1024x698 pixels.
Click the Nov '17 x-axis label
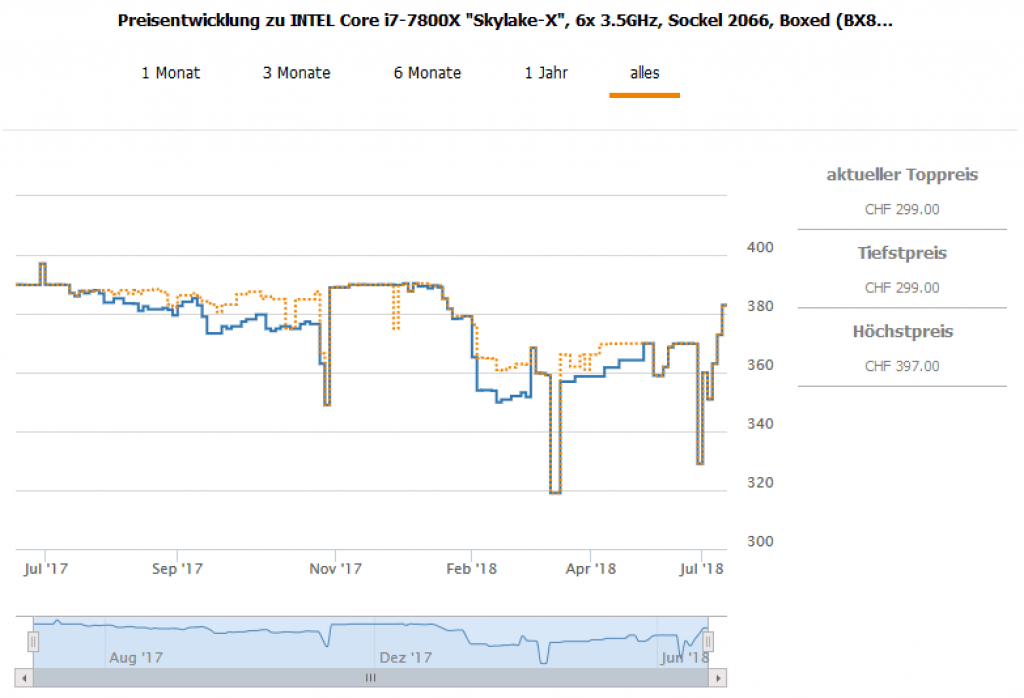coord(335,569)
